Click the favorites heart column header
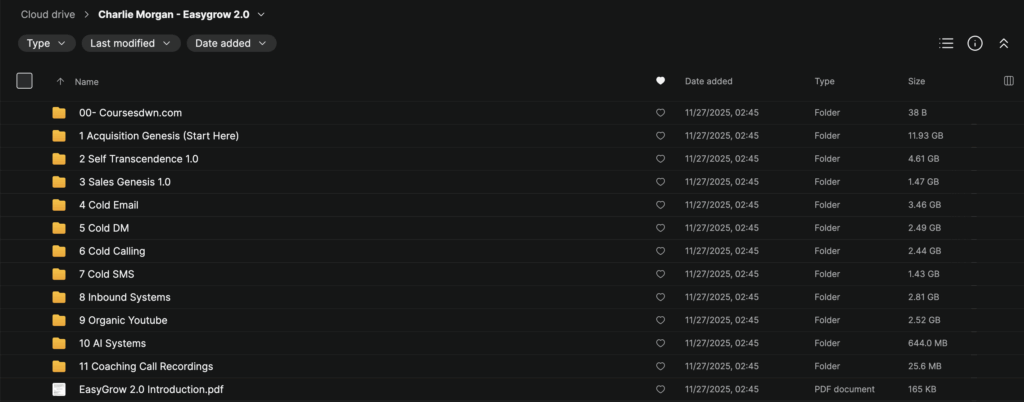 tap(660, 81)
